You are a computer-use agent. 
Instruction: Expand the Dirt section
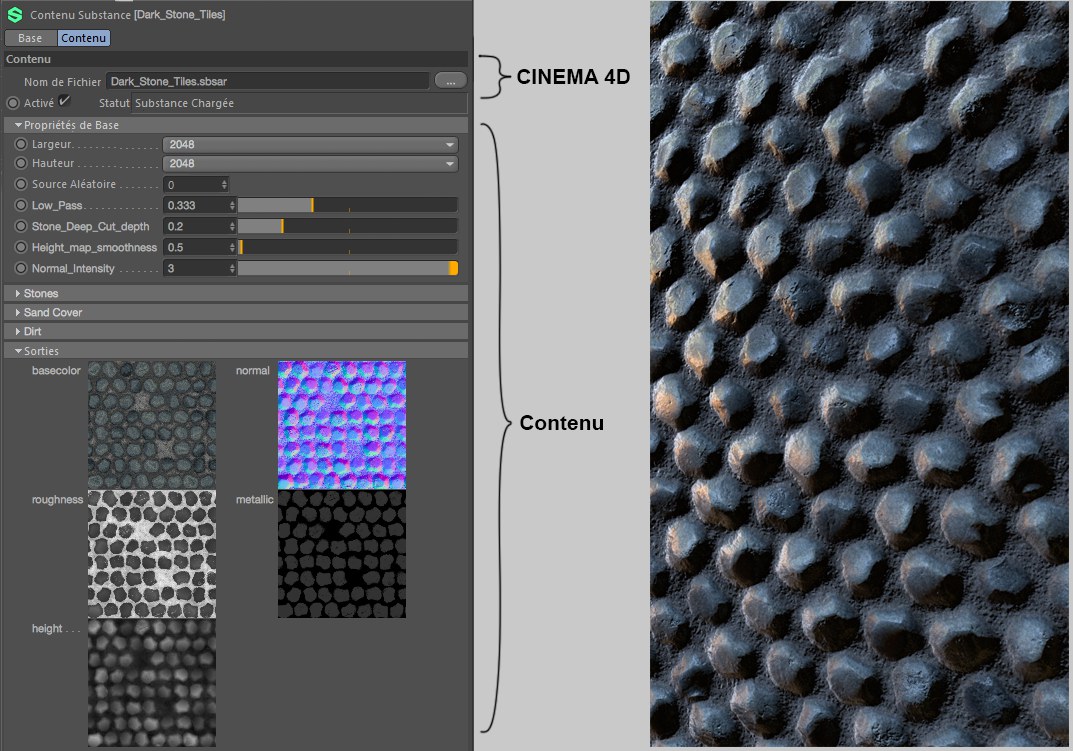click(32, 331)
